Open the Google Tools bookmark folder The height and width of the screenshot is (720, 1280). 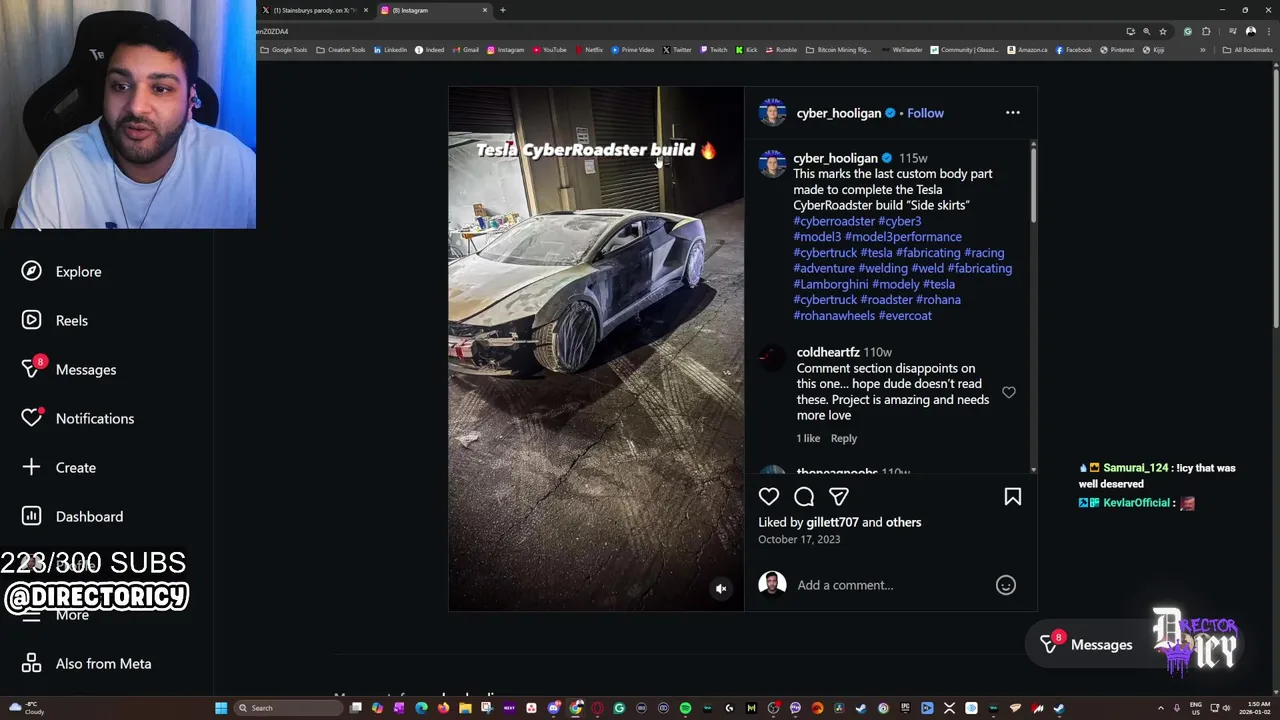click(284, 50)
